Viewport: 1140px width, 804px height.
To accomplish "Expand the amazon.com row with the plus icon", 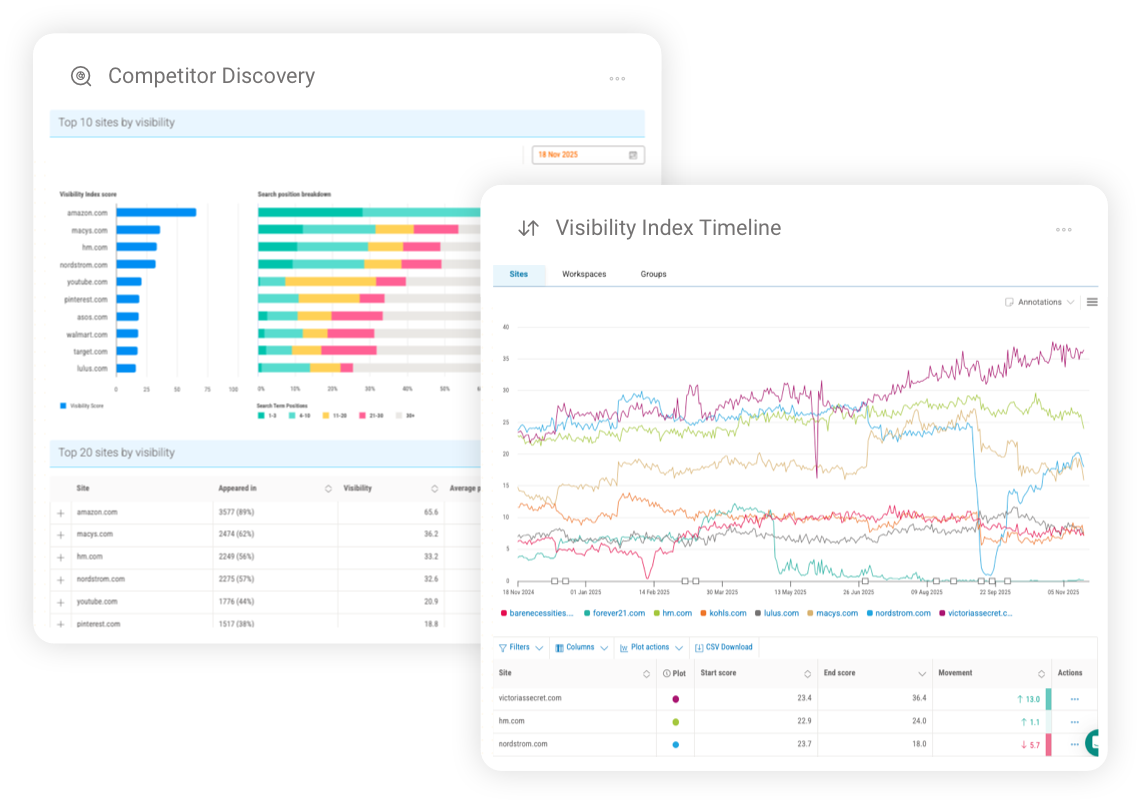I will click(x=62, y=511).
